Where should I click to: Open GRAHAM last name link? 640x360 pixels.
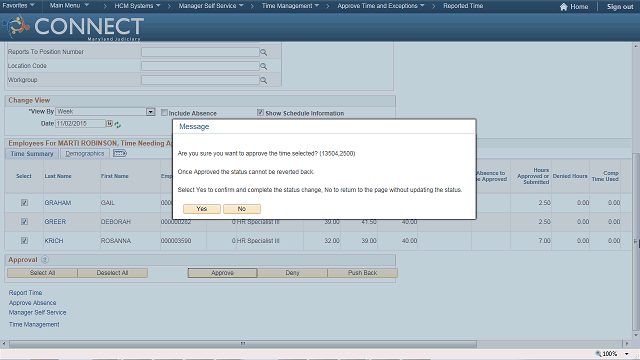tap(58, 203)
